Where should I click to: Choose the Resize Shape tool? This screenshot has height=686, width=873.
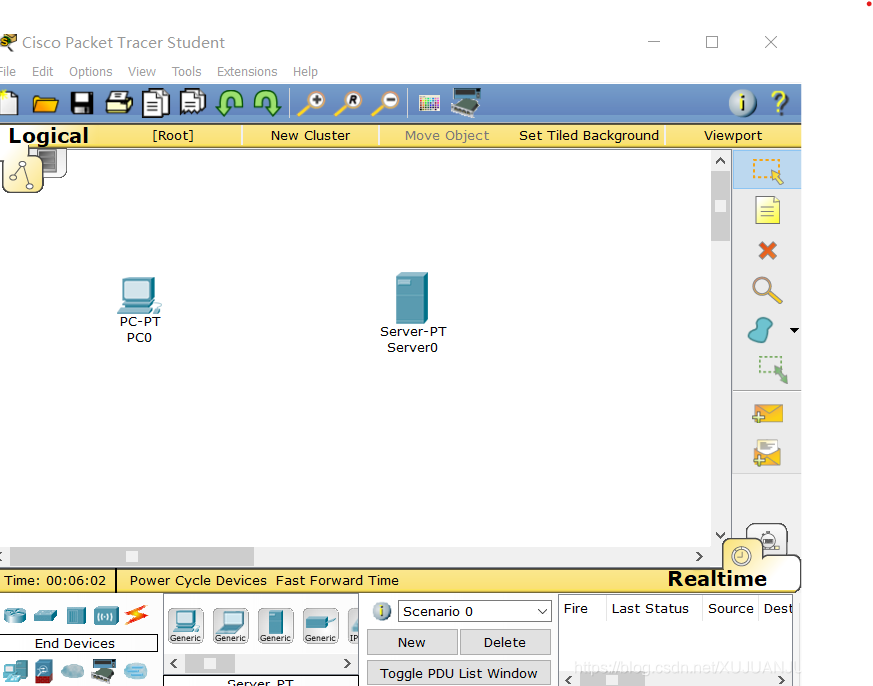[x=773, y=370]
